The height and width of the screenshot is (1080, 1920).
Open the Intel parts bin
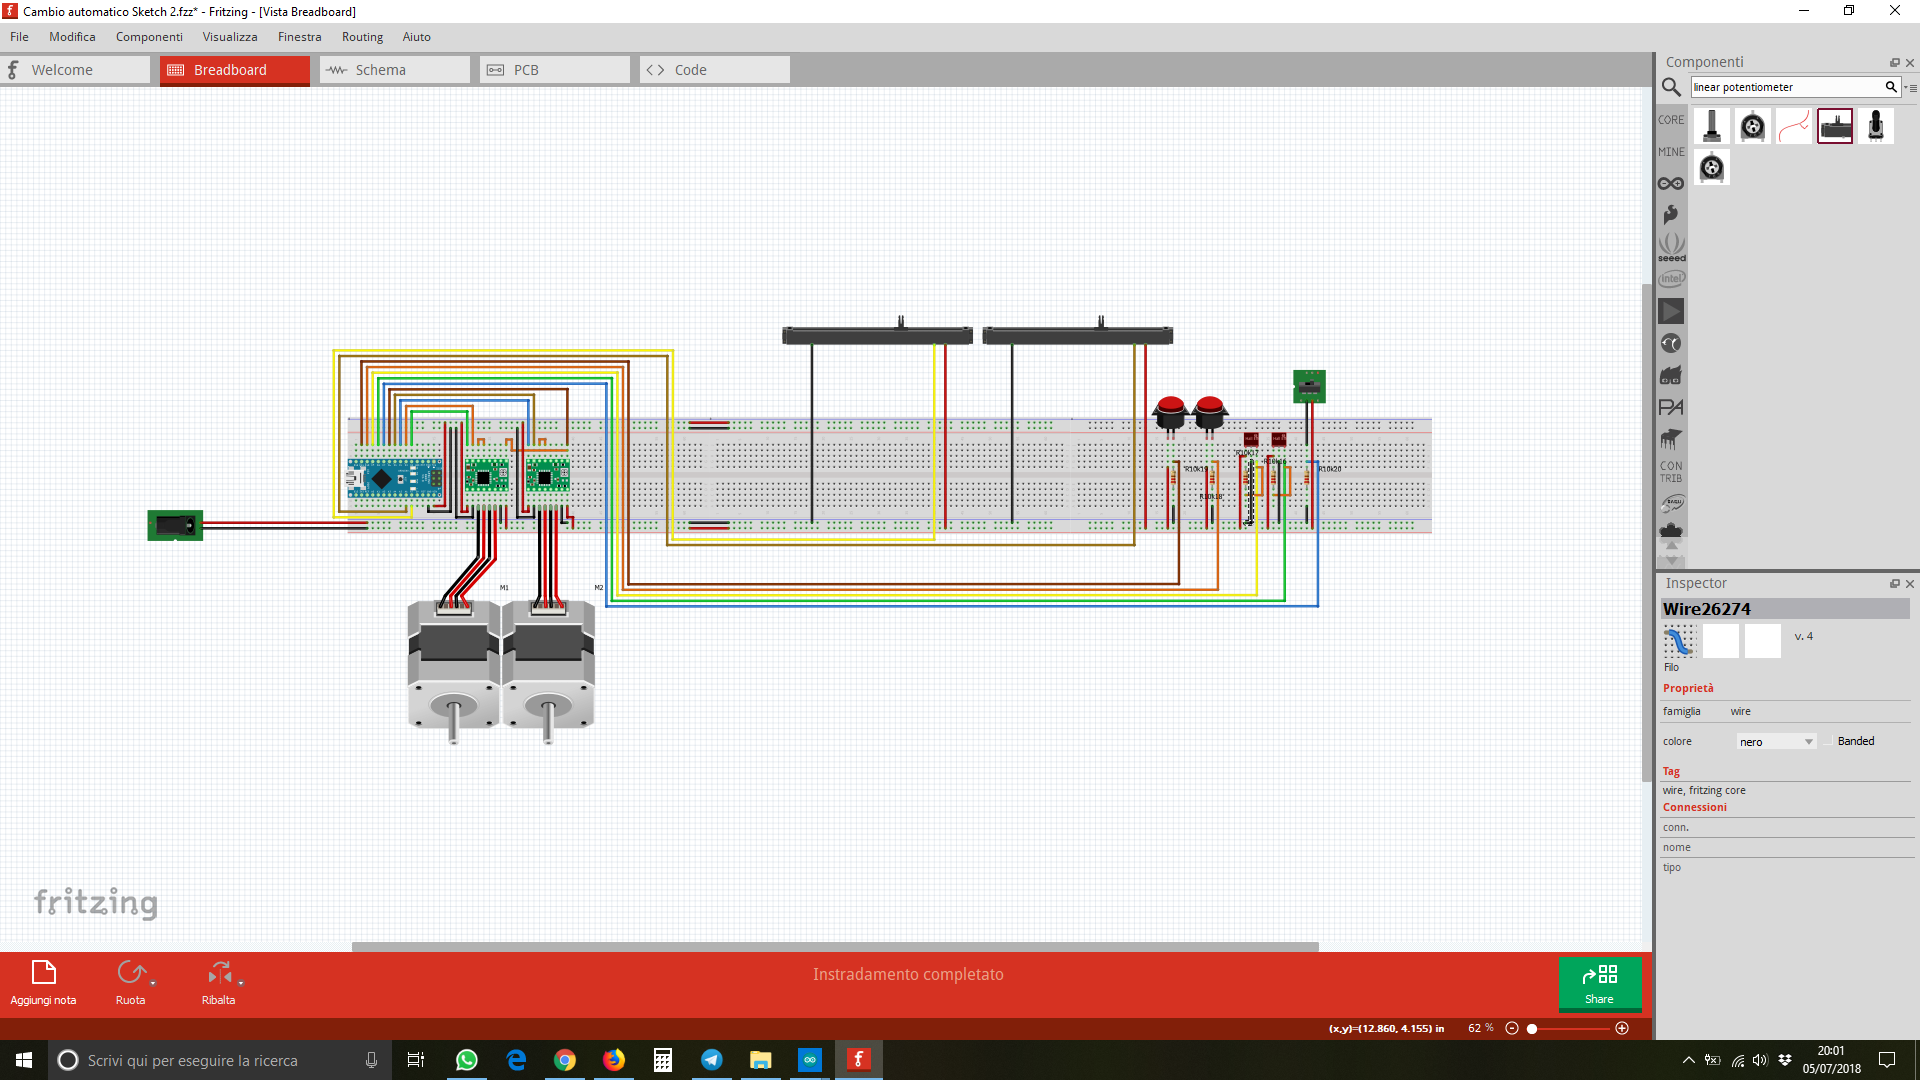click(1671, 279)
